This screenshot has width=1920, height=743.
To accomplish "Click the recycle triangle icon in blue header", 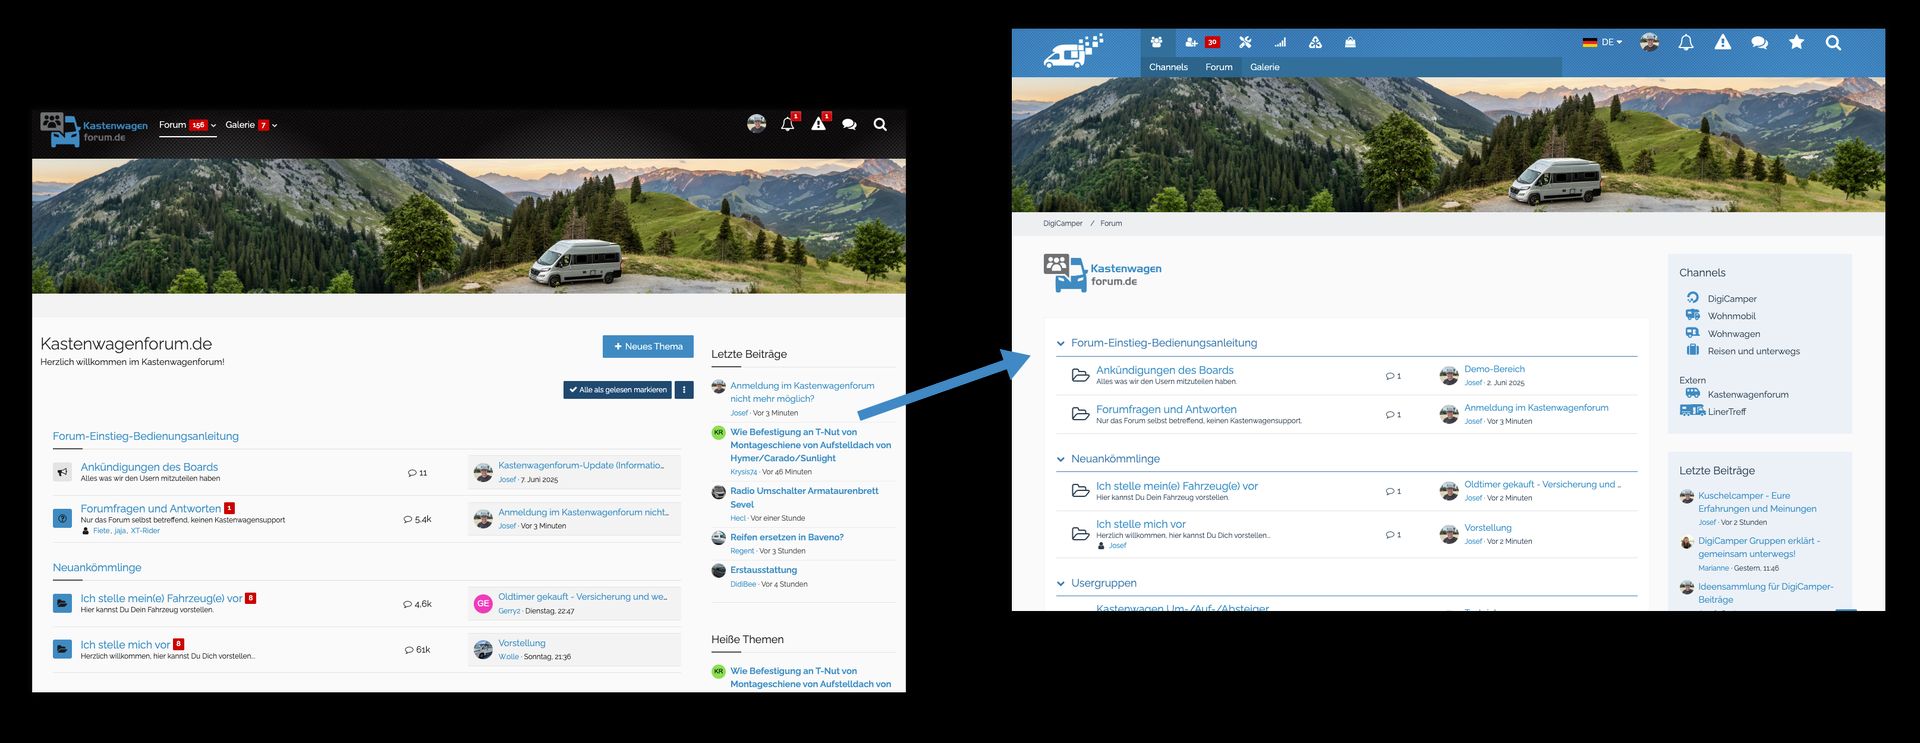I will click(x=1315, y=42).
